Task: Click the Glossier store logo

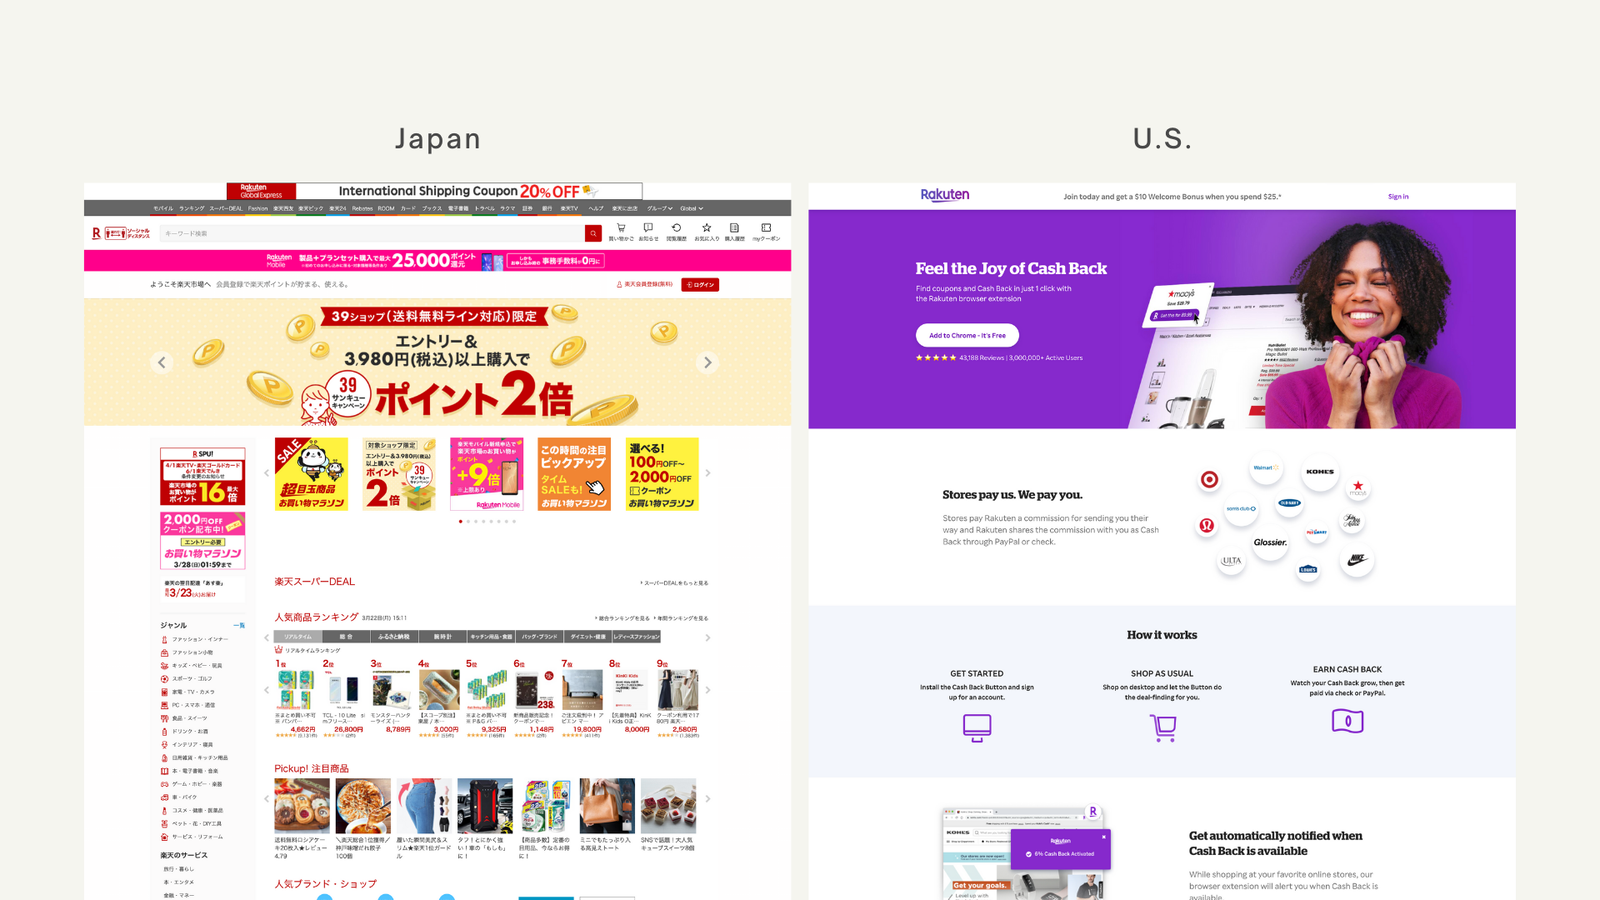Action: pos(1270,542)
